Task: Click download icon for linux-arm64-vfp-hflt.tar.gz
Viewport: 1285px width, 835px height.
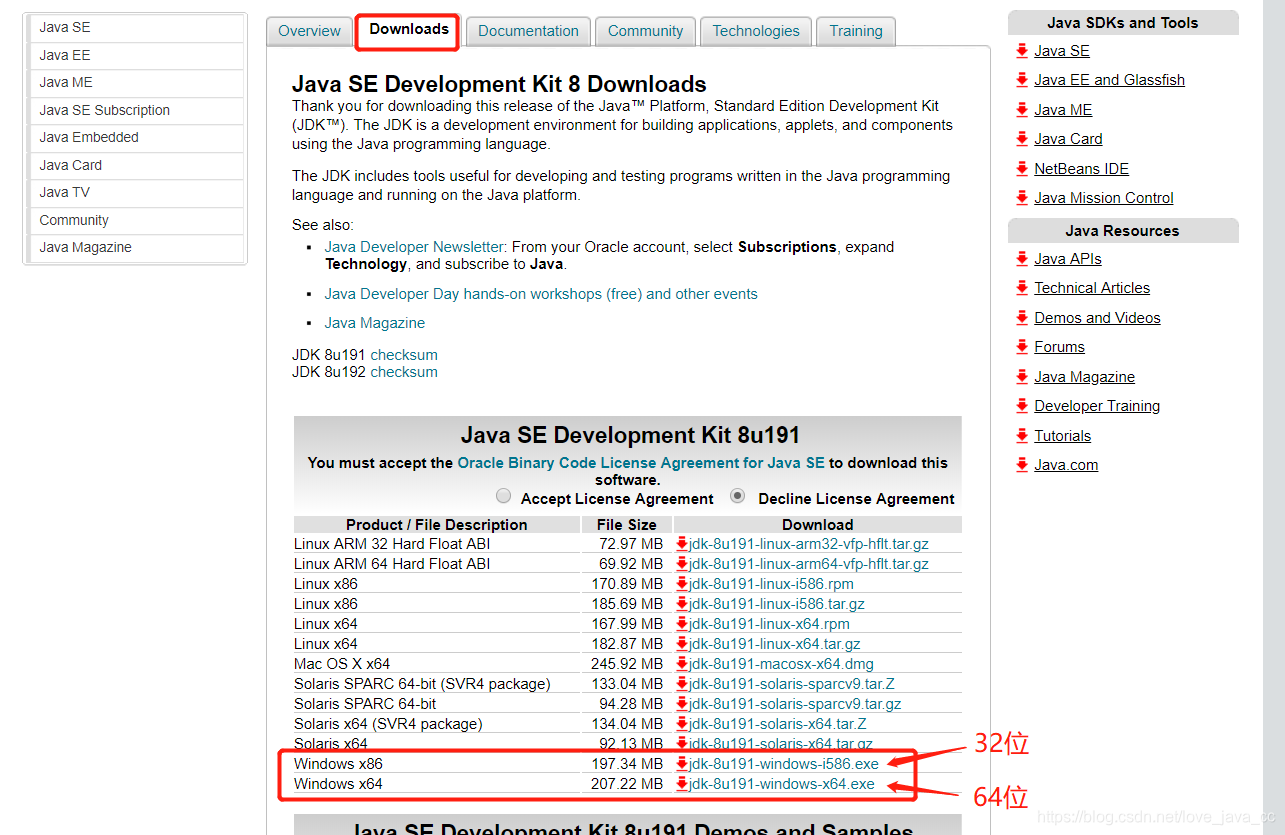Action: click(x=682, y=564)
